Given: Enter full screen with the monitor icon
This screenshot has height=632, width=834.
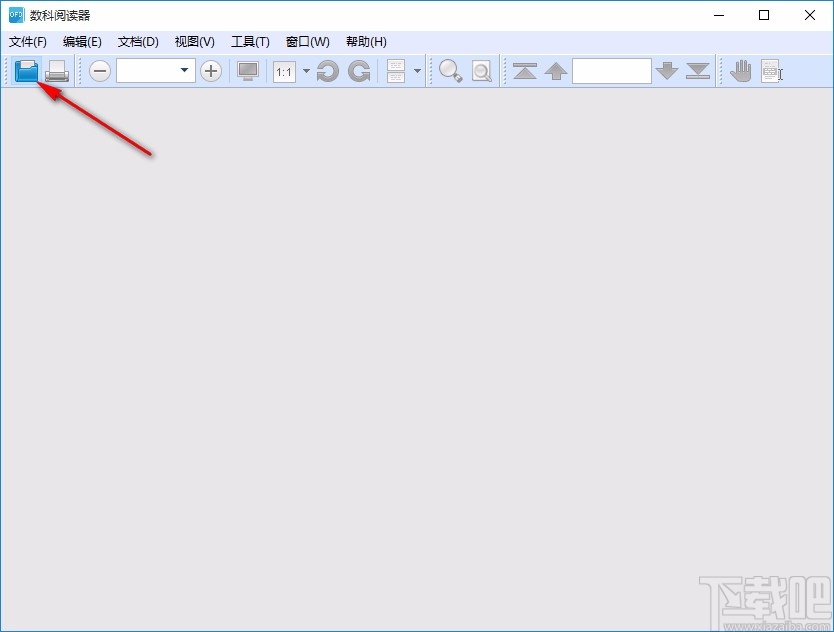Looking at the screenshot, I should point(248,71).
